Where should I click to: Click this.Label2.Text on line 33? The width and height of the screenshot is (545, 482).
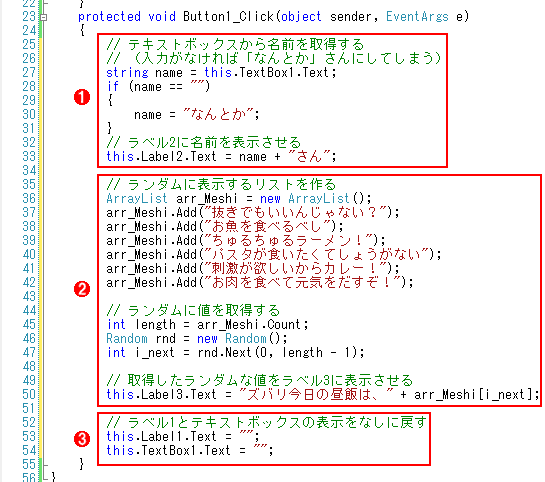tap(162, 156)
